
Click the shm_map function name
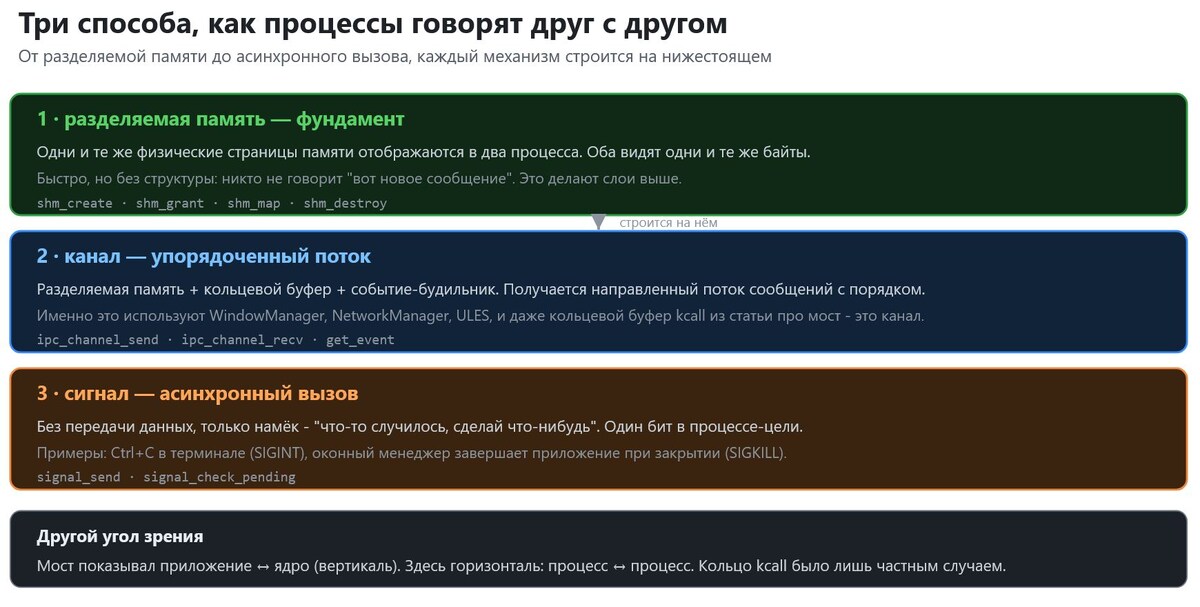pos(254,203)
